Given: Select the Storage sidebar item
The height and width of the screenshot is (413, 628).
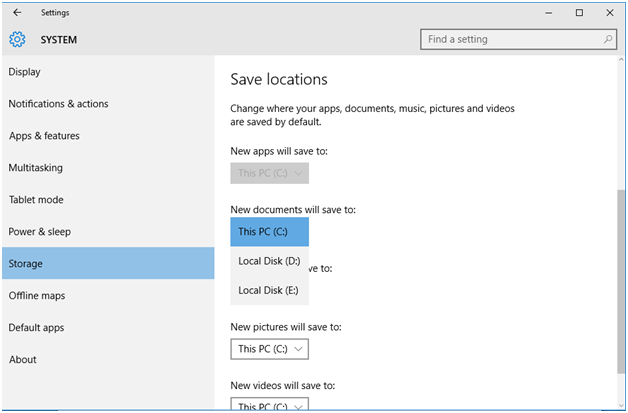Looking at the screenshot, I should pos(26,264).
